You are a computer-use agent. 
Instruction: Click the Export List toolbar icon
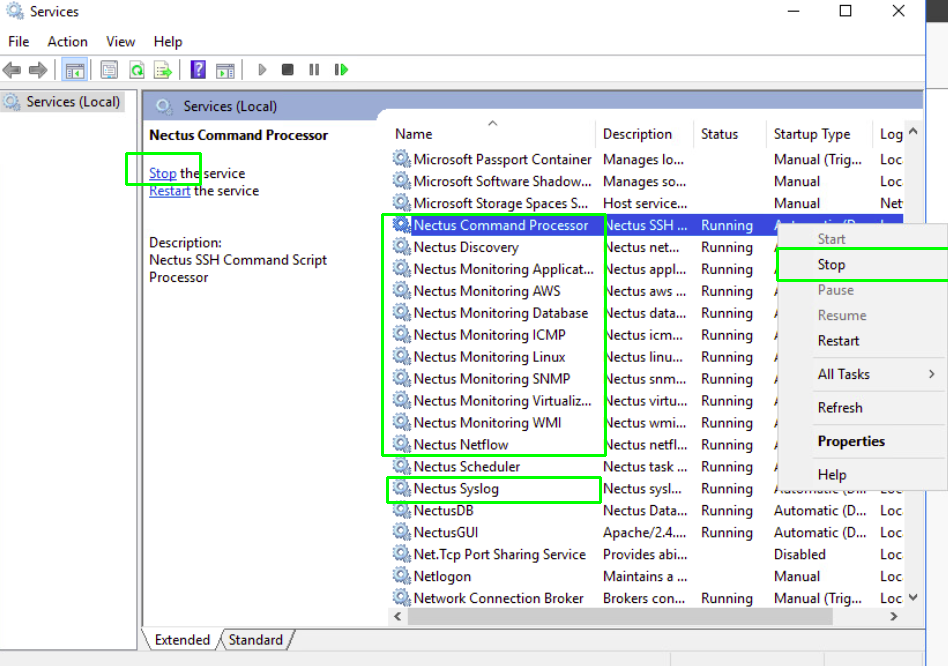(x=162, y=70)
